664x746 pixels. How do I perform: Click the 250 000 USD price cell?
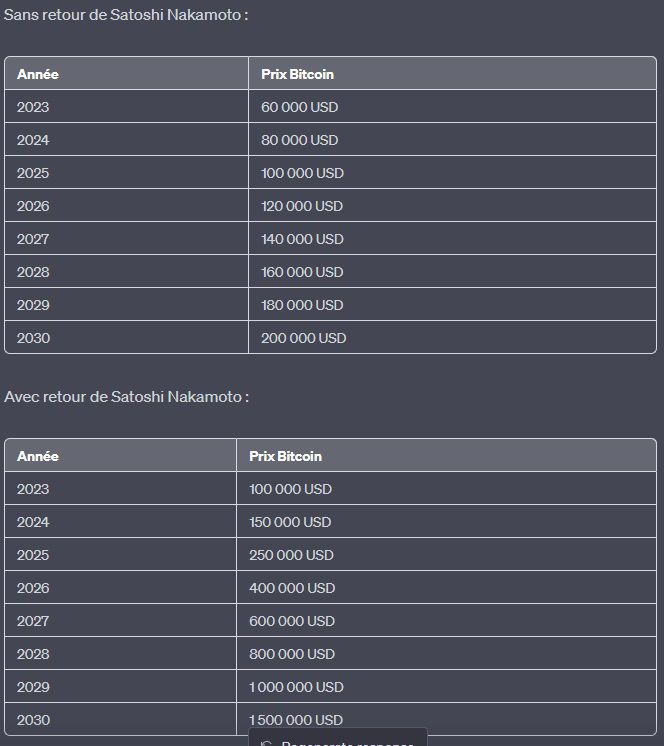click(291, 555)
